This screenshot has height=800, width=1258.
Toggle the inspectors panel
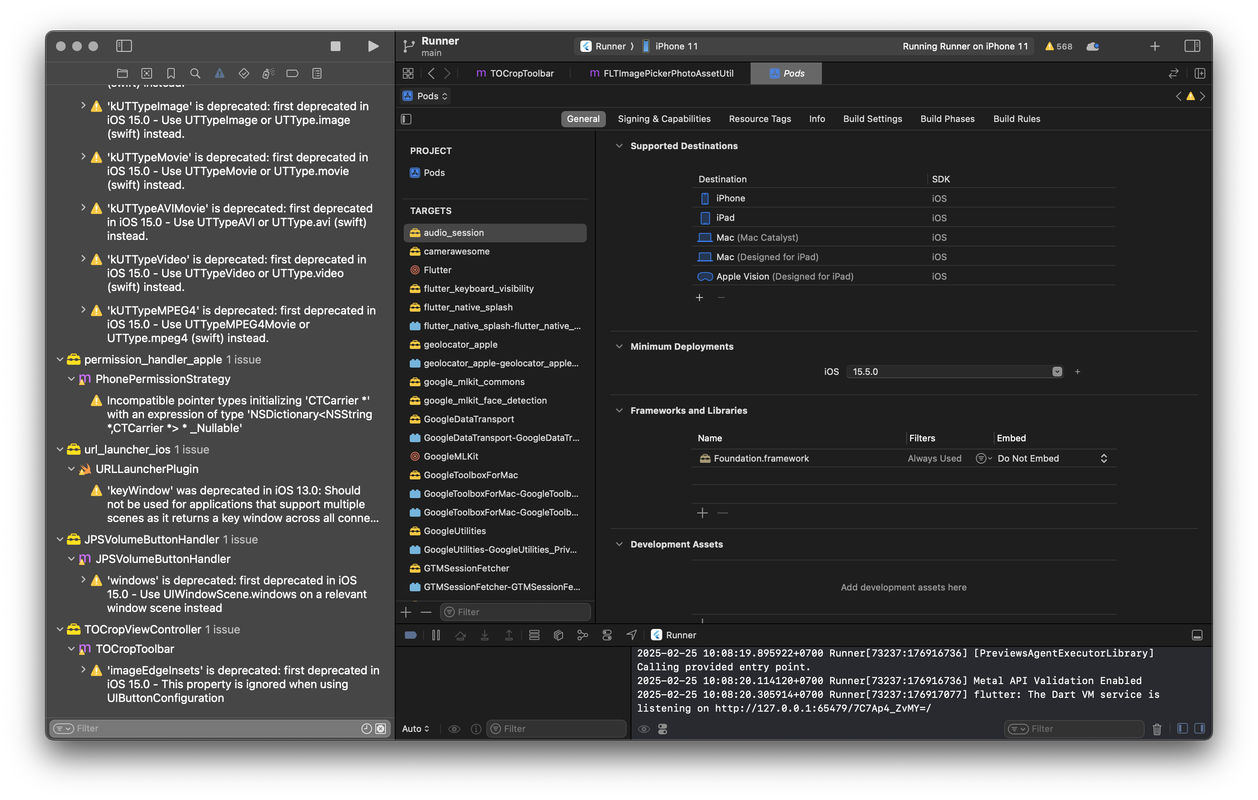pos(1192,46)
